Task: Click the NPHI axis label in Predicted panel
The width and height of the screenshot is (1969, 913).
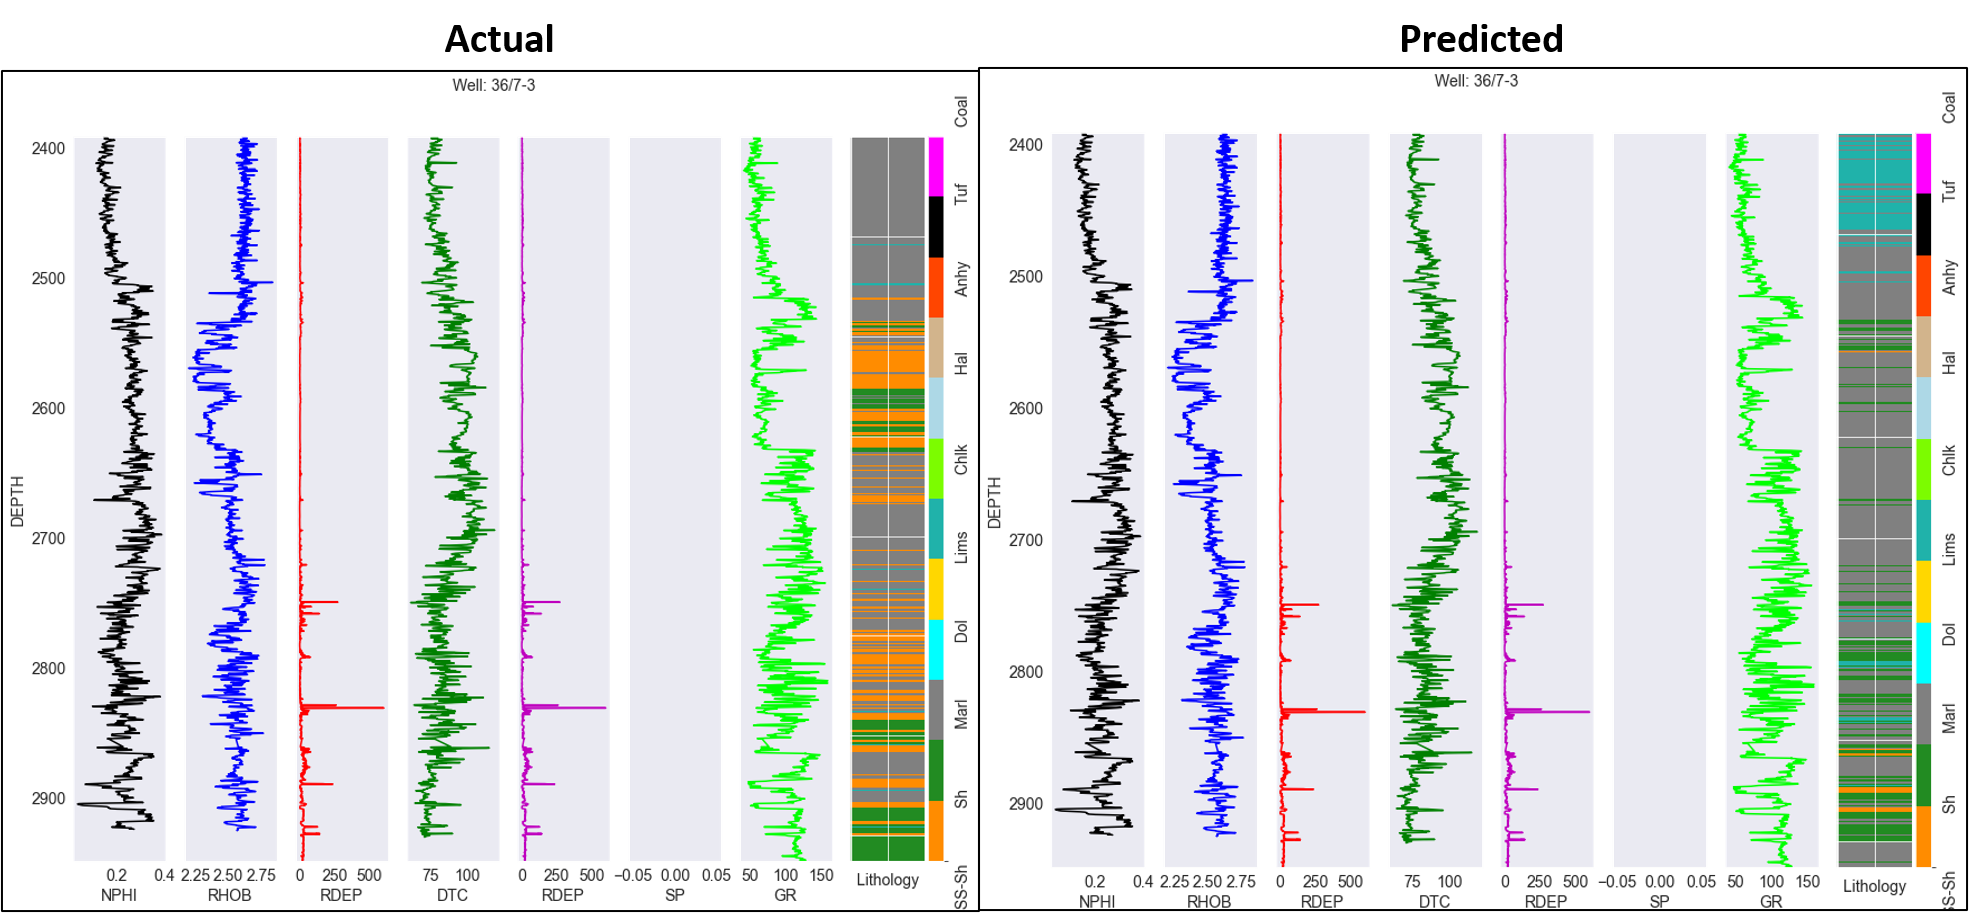Action: (x=1097, y=902)
